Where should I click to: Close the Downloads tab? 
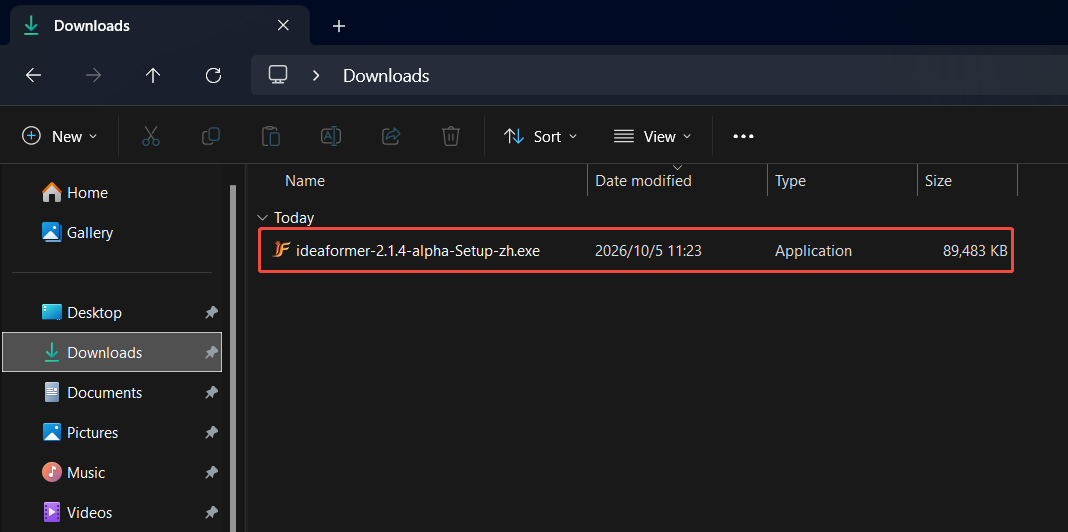[x=283, y=26]
